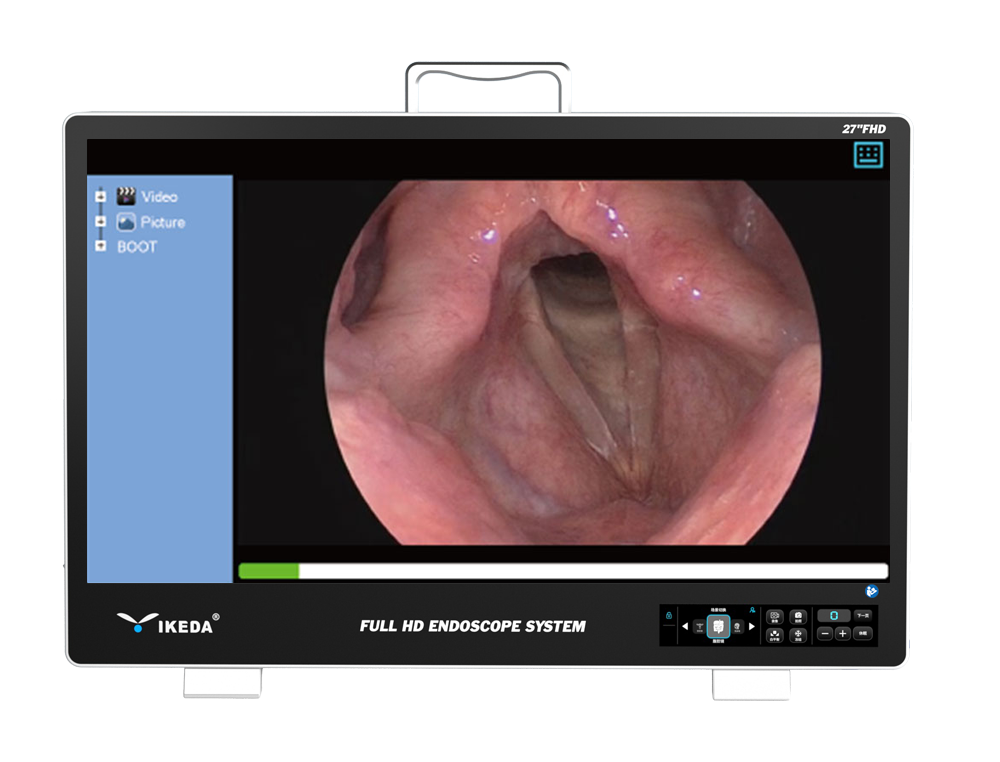Expand the Picture tree node
The height and width of the screenshot is (762, 1000).
(x=100, y=221)
